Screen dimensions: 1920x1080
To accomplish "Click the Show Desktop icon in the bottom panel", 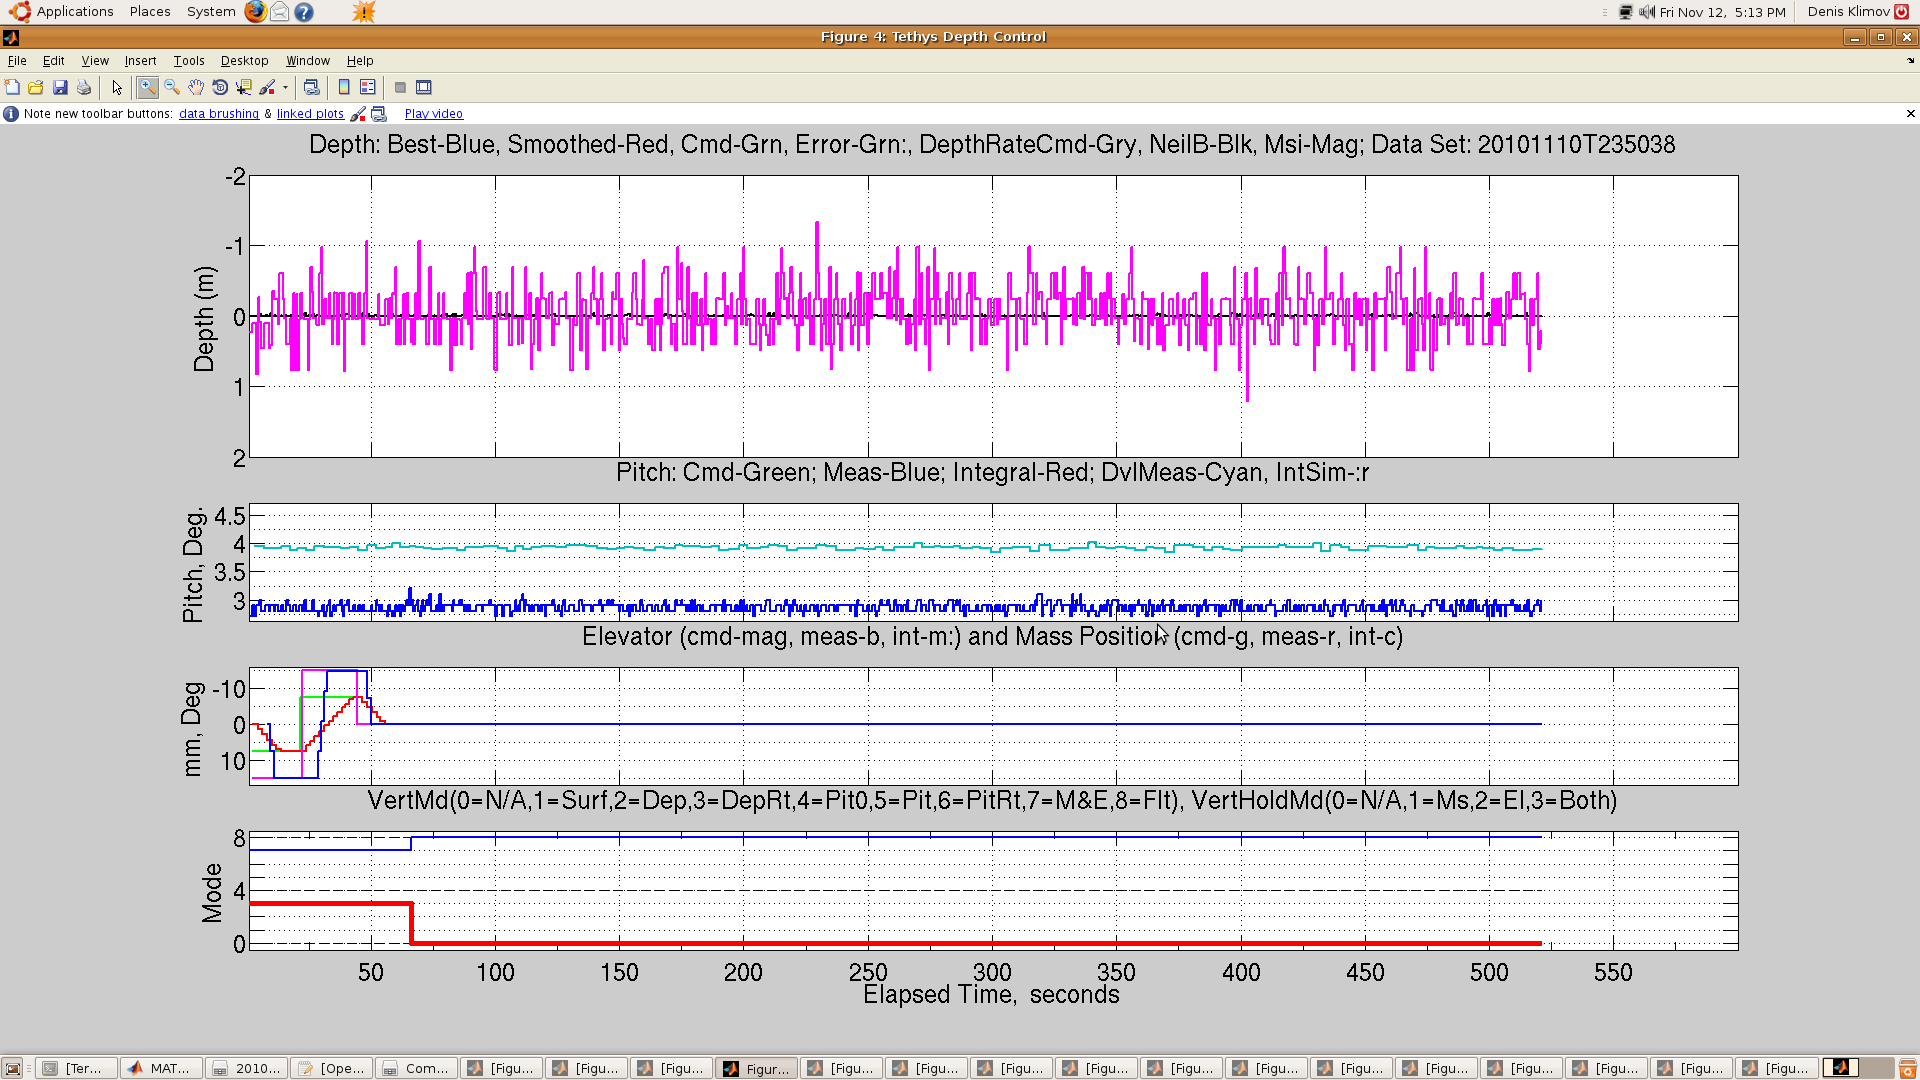I will [13, 1068].
